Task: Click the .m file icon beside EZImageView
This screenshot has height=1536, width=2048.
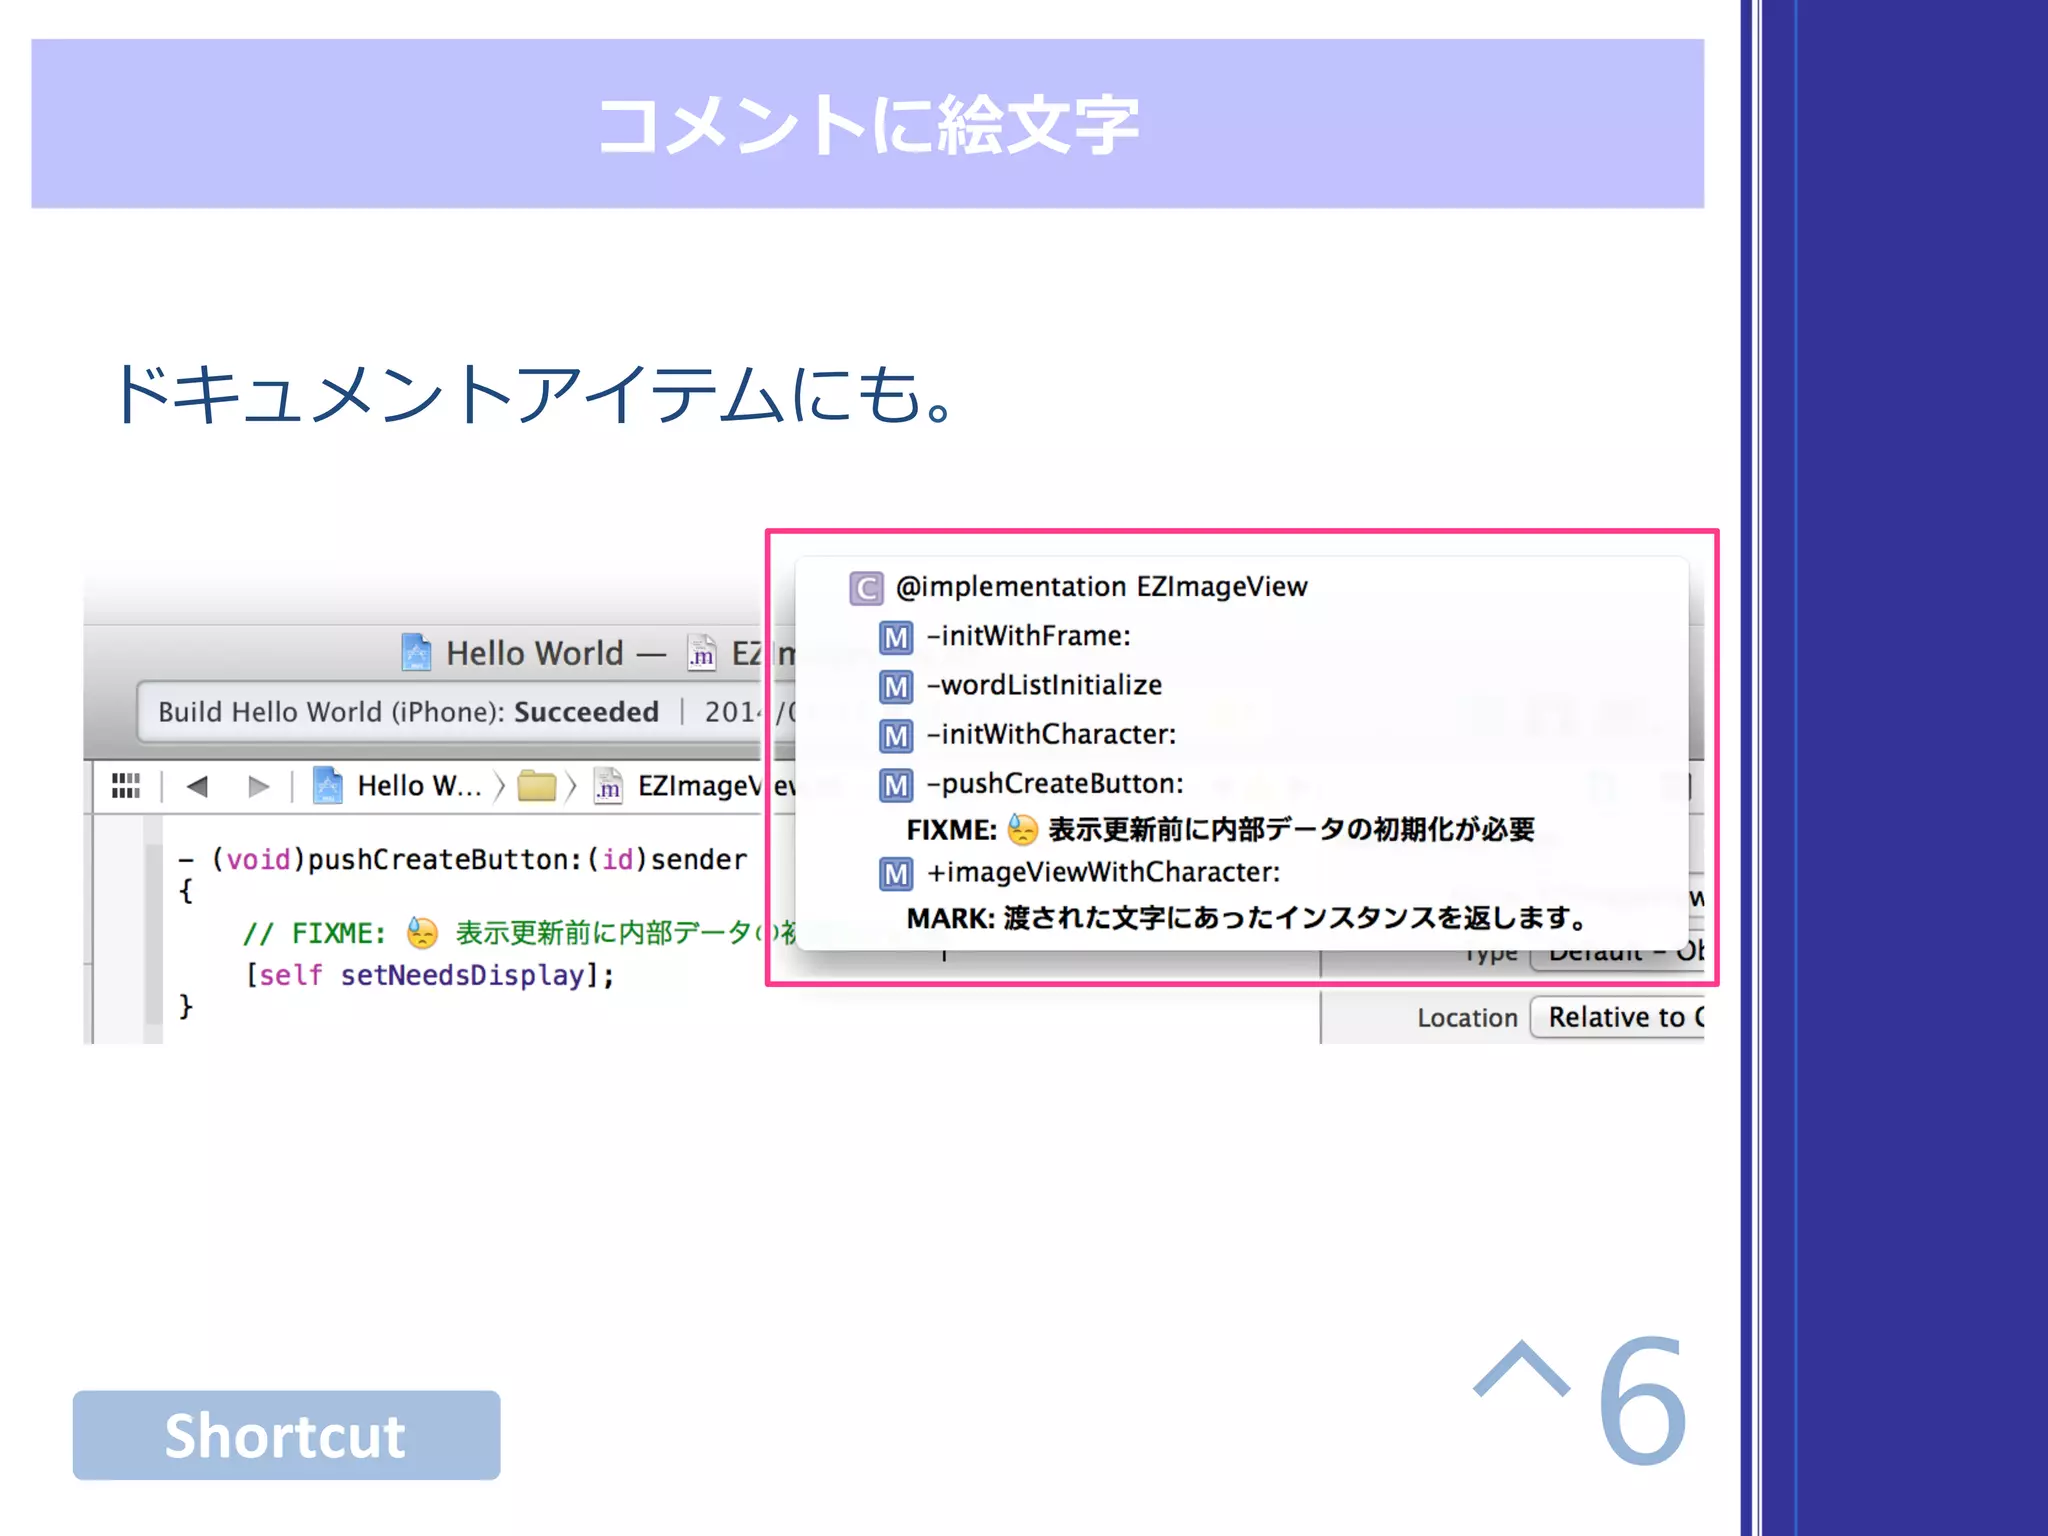Action: coord(608,786)
